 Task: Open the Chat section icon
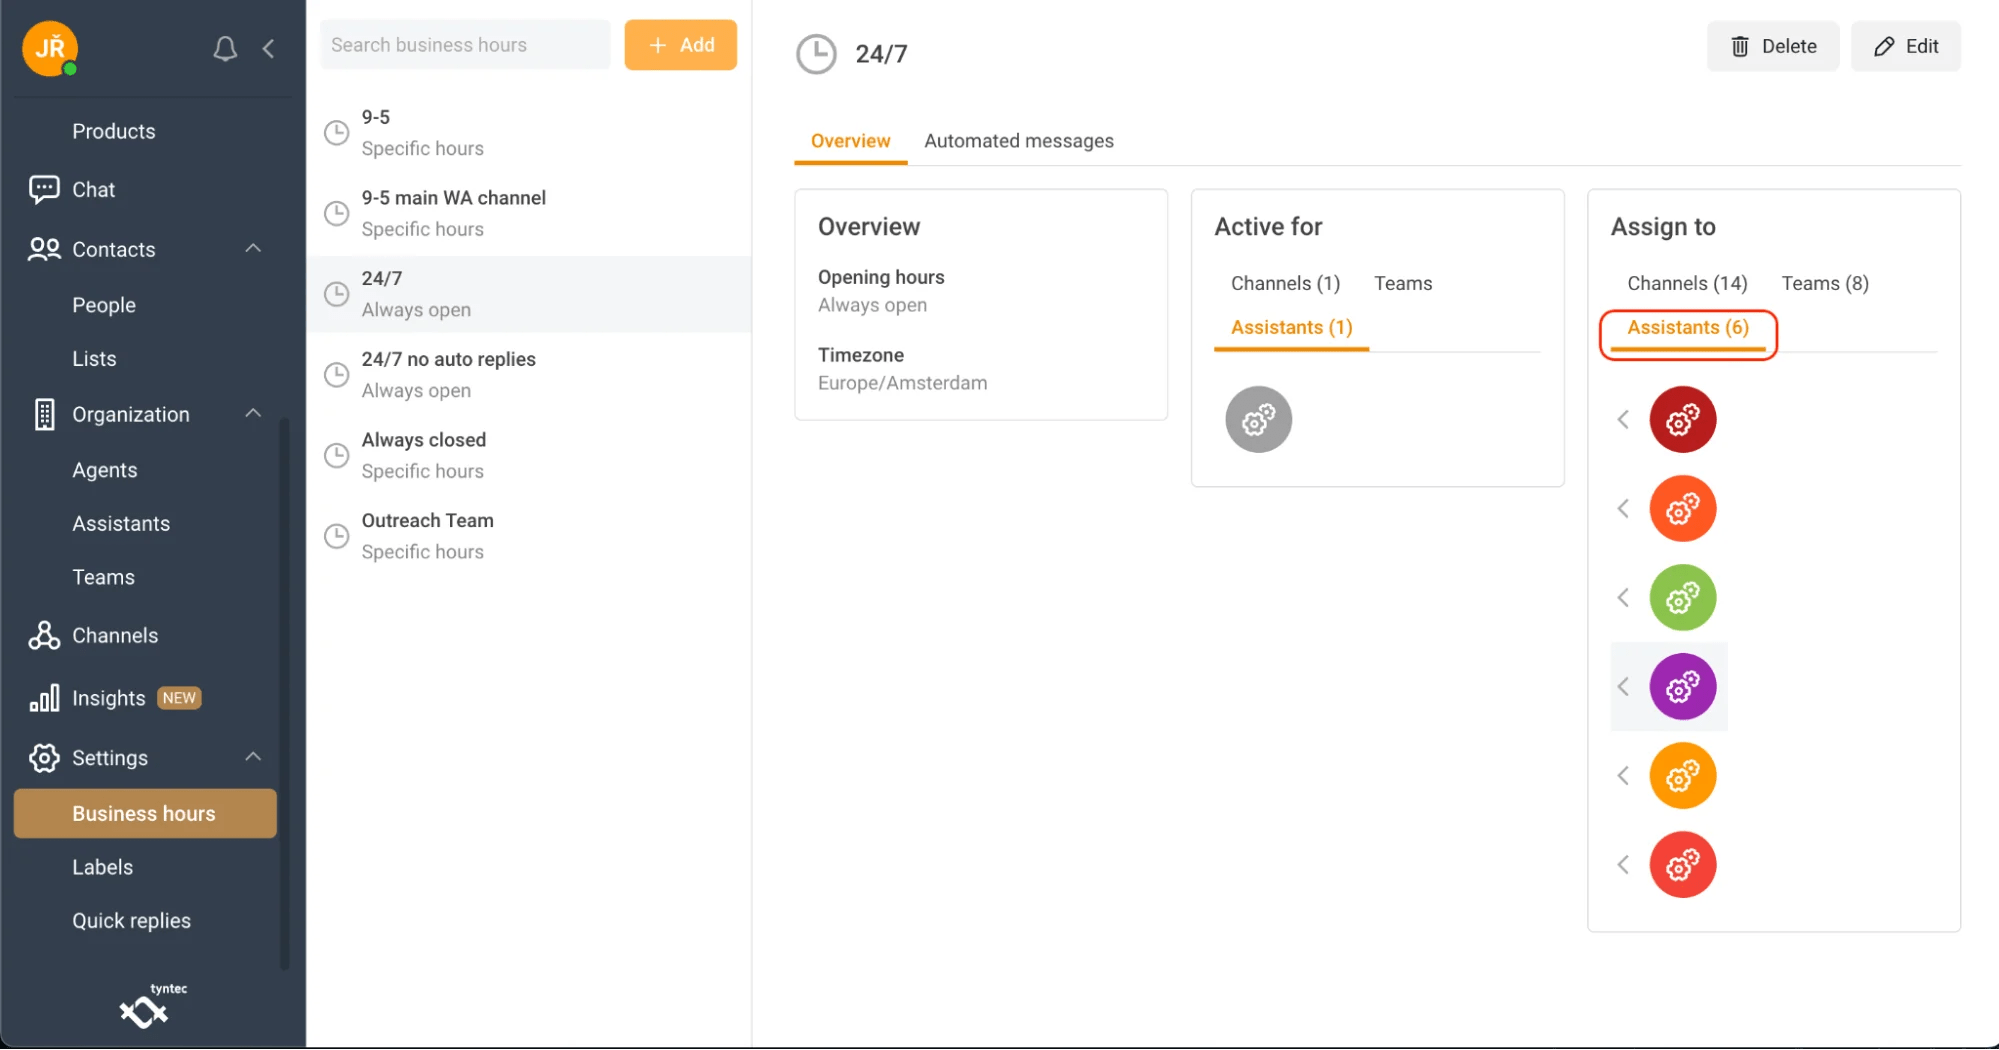pyautogui.click(x=43, y=189)
